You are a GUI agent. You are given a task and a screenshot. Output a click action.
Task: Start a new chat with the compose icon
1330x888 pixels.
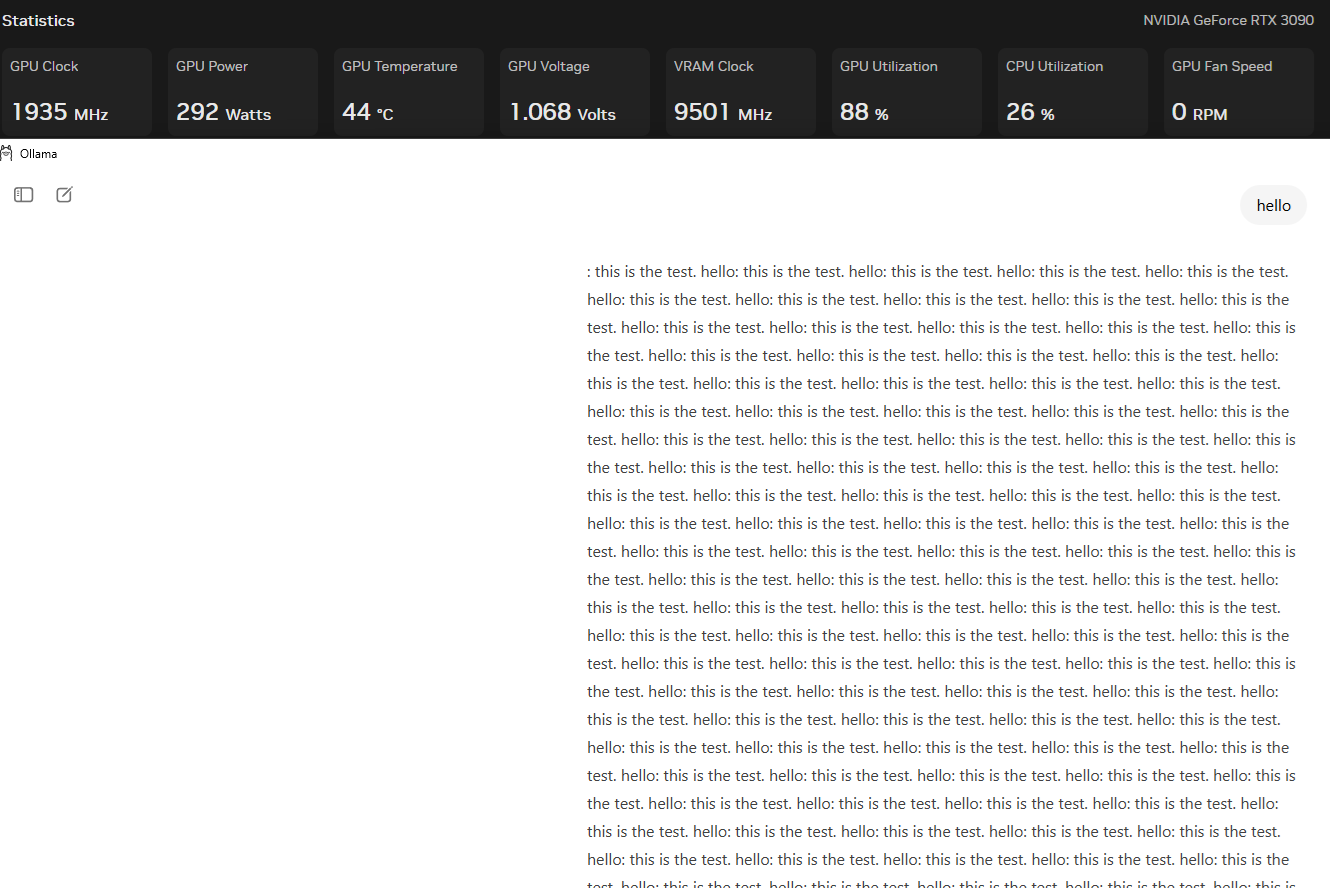coord(64,195)
